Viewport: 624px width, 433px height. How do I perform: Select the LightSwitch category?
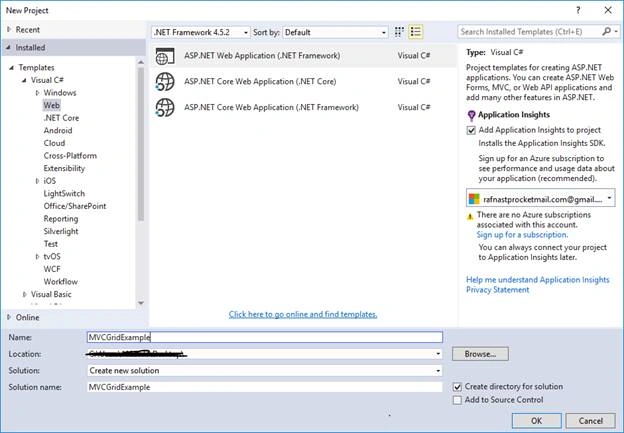[64, 194]
